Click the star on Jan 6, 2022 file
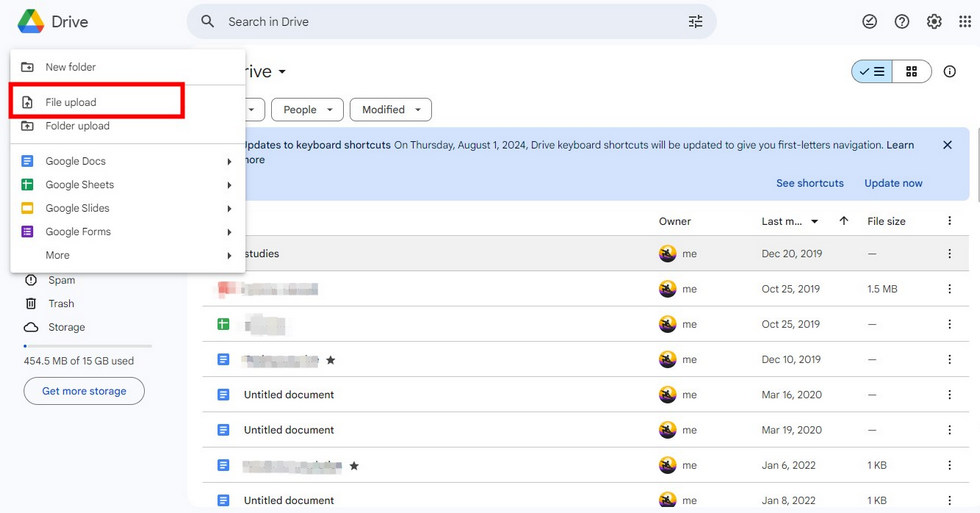 [354, 466]
